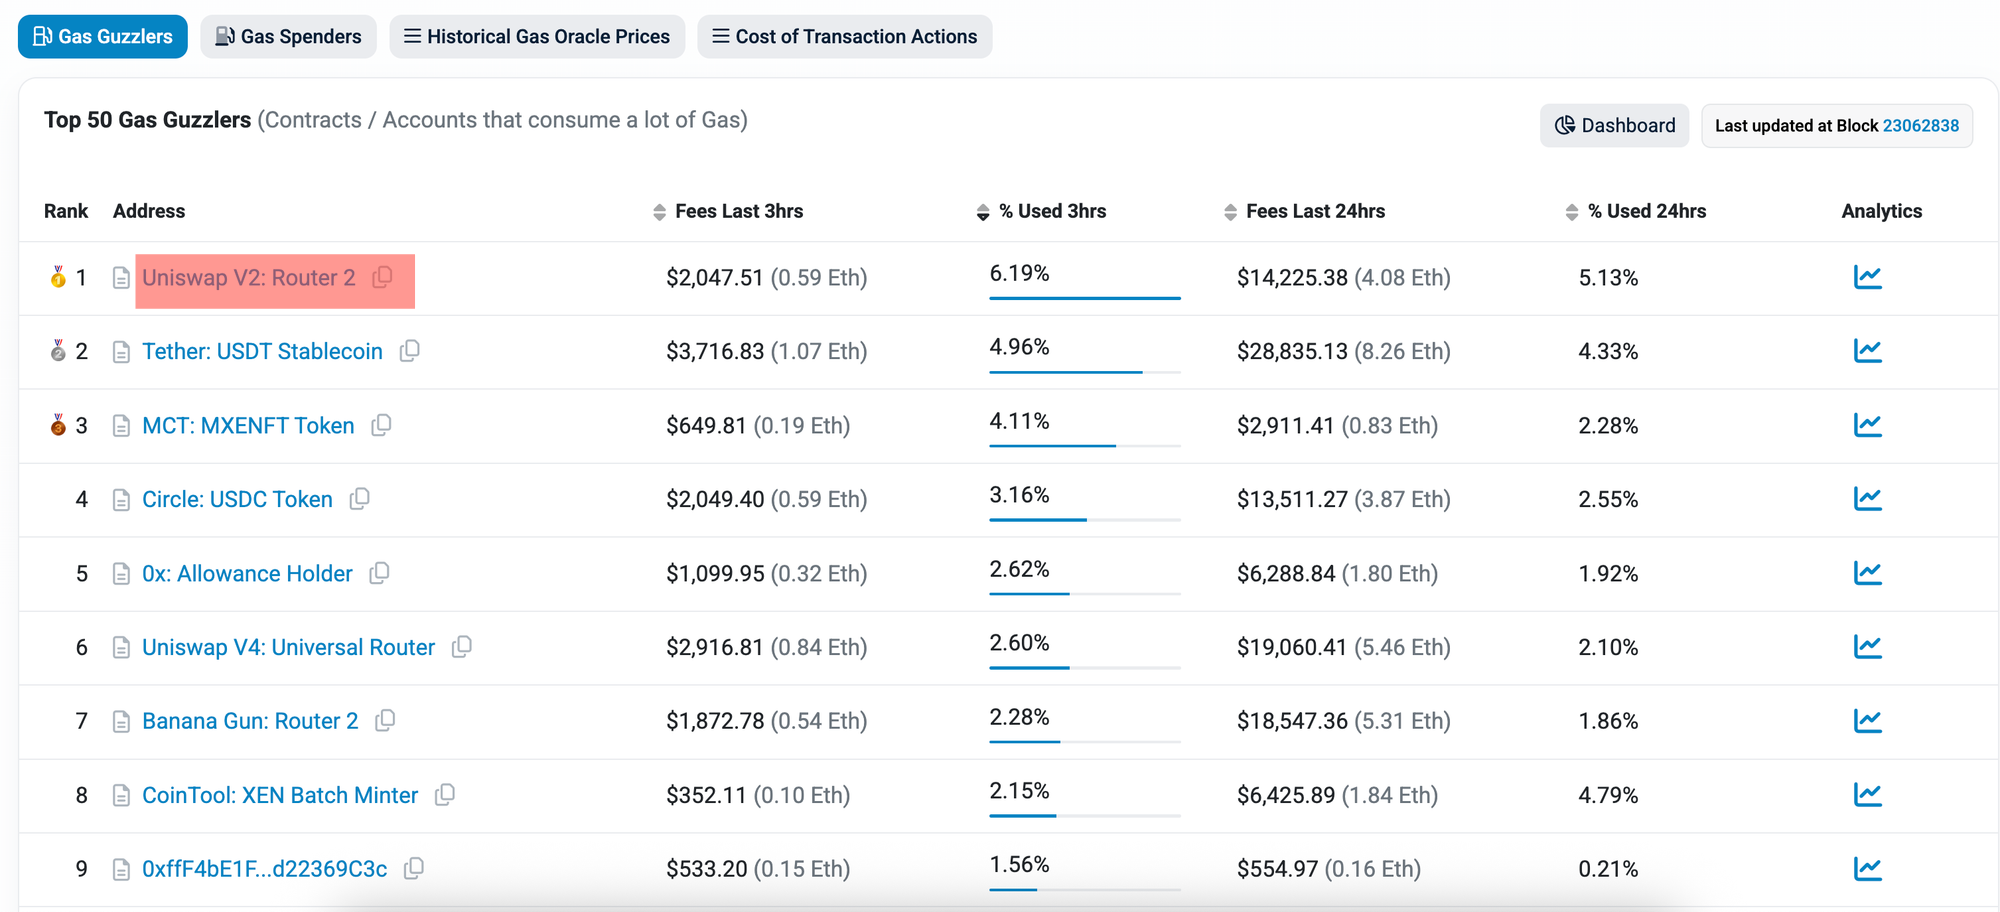Open the Circle: USDC Token address link
The height and width of the screenshot is (912, 2000).
[x=237, y=500]
